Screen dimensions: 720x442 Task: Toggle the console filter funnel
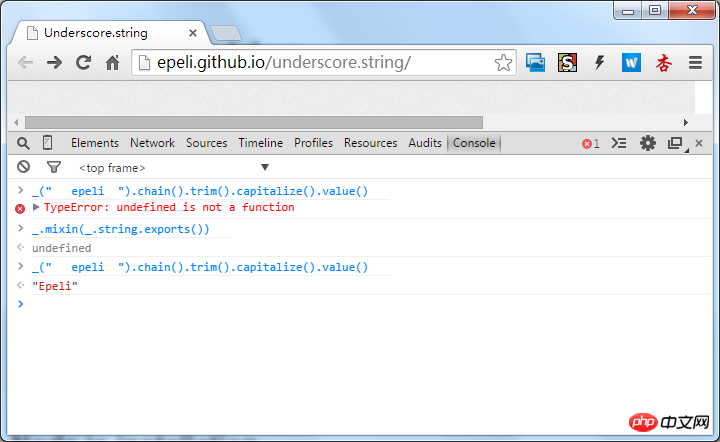[54, 167]
